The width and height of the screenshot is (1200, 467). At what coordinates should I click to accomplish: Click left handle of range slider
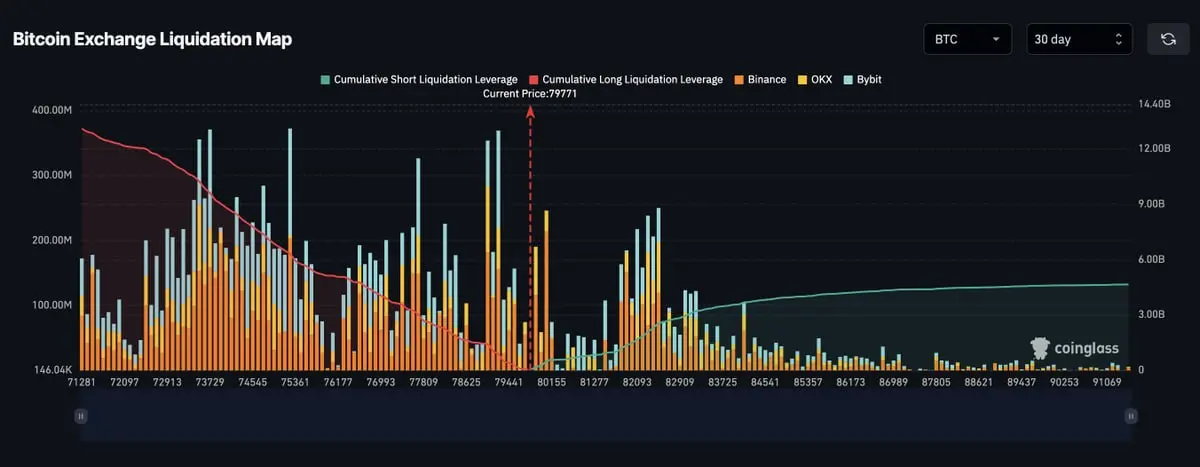tap(81, 415)
